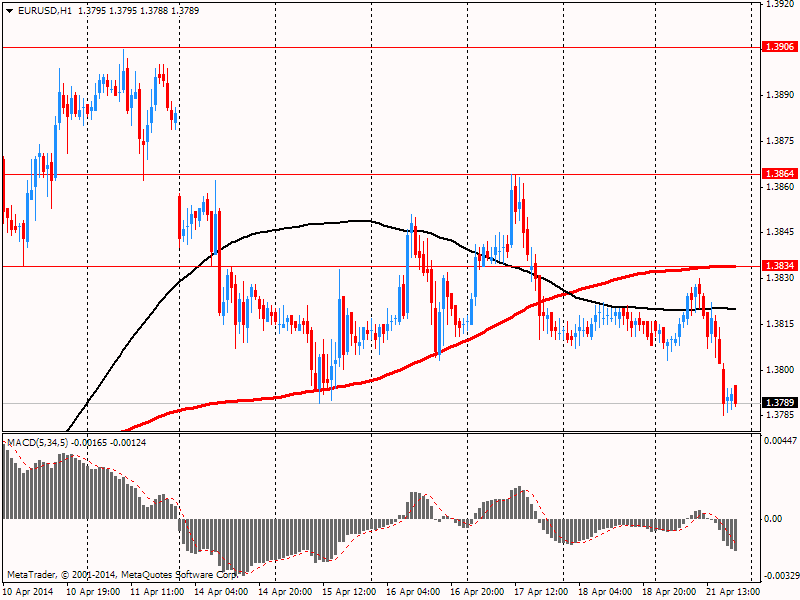Click the 1.3860 price scale label
800x600 pixels.
click(780, 187)
